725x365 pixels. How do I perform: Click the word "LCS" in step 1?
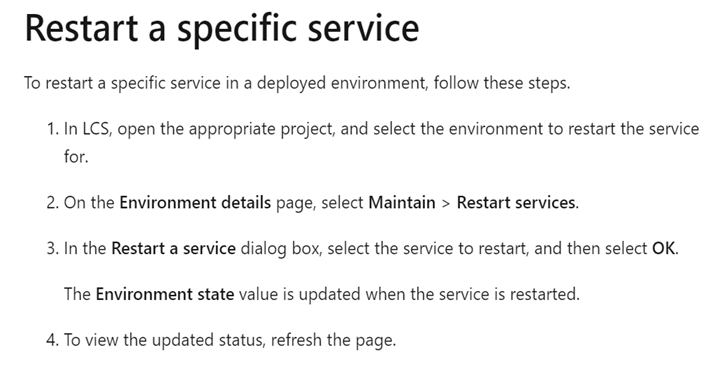point(96,129)
